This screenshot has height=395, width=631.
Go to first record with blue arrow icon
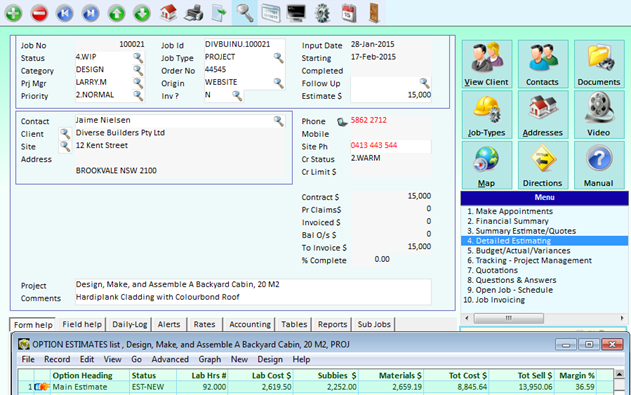pyautogui.click(x=65, y=13)
